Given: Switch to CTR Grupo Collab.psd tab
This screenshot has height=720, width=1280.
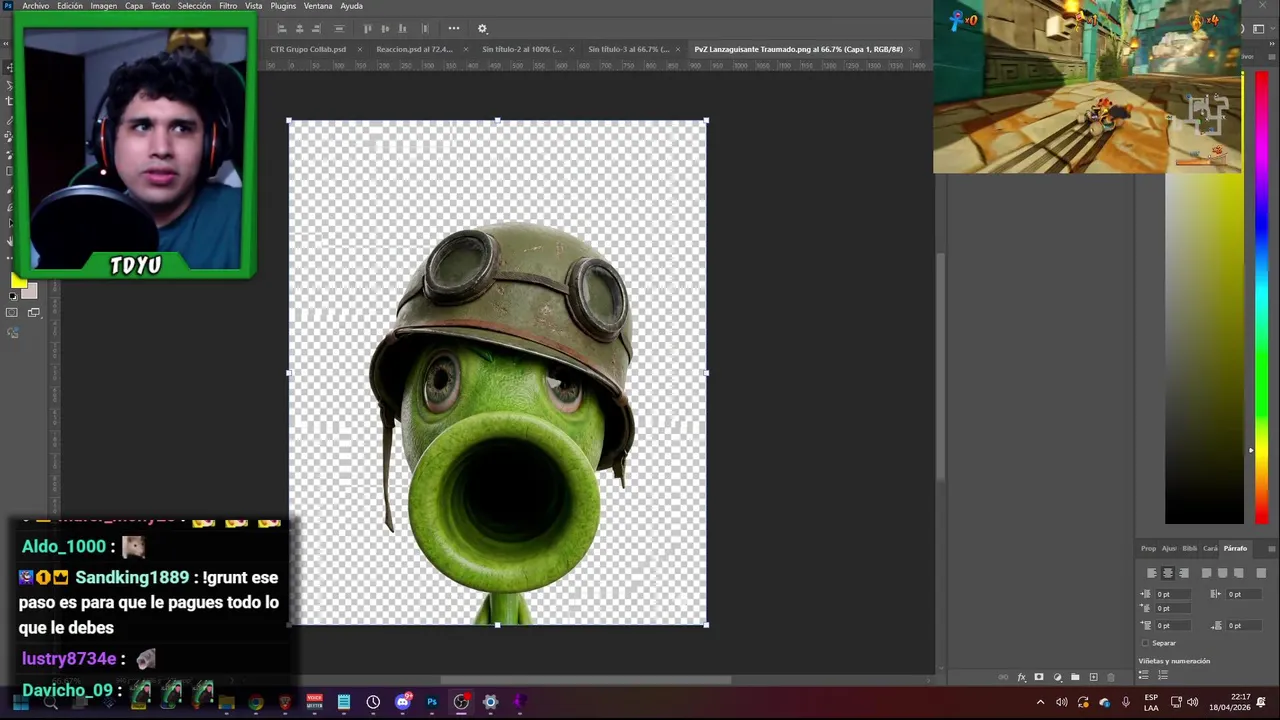Looking at the screenshot, I should point(308,49).
